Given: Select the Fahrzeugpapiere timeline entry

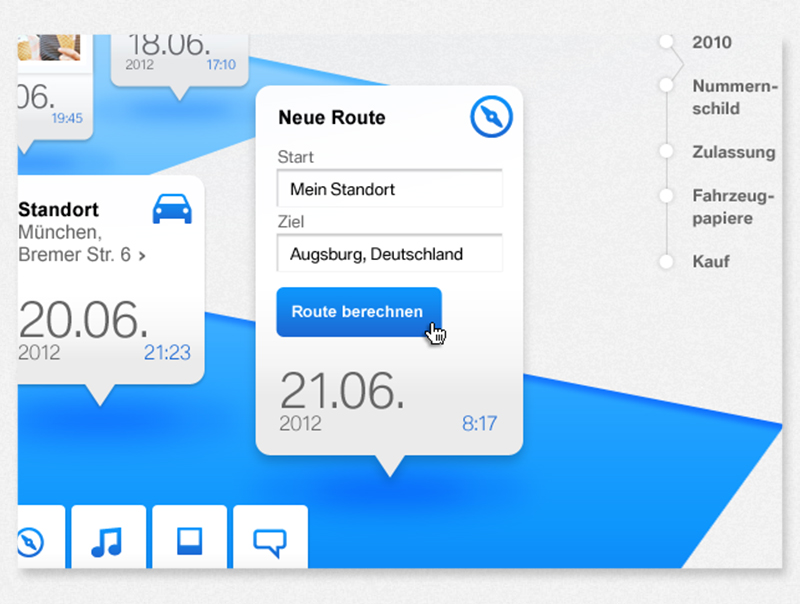Looking at the screenshot, I should click(x=735, y=207).
